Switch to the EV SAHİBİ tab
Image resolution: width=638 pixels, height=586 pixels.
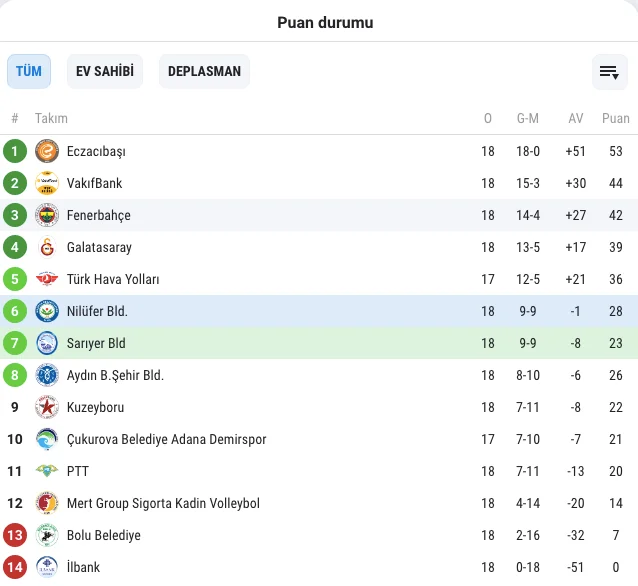pos(105,71)
